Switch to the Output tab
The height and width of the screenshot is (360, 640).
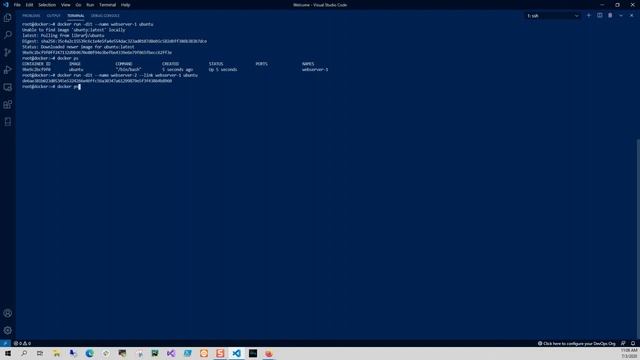(53, 16)
